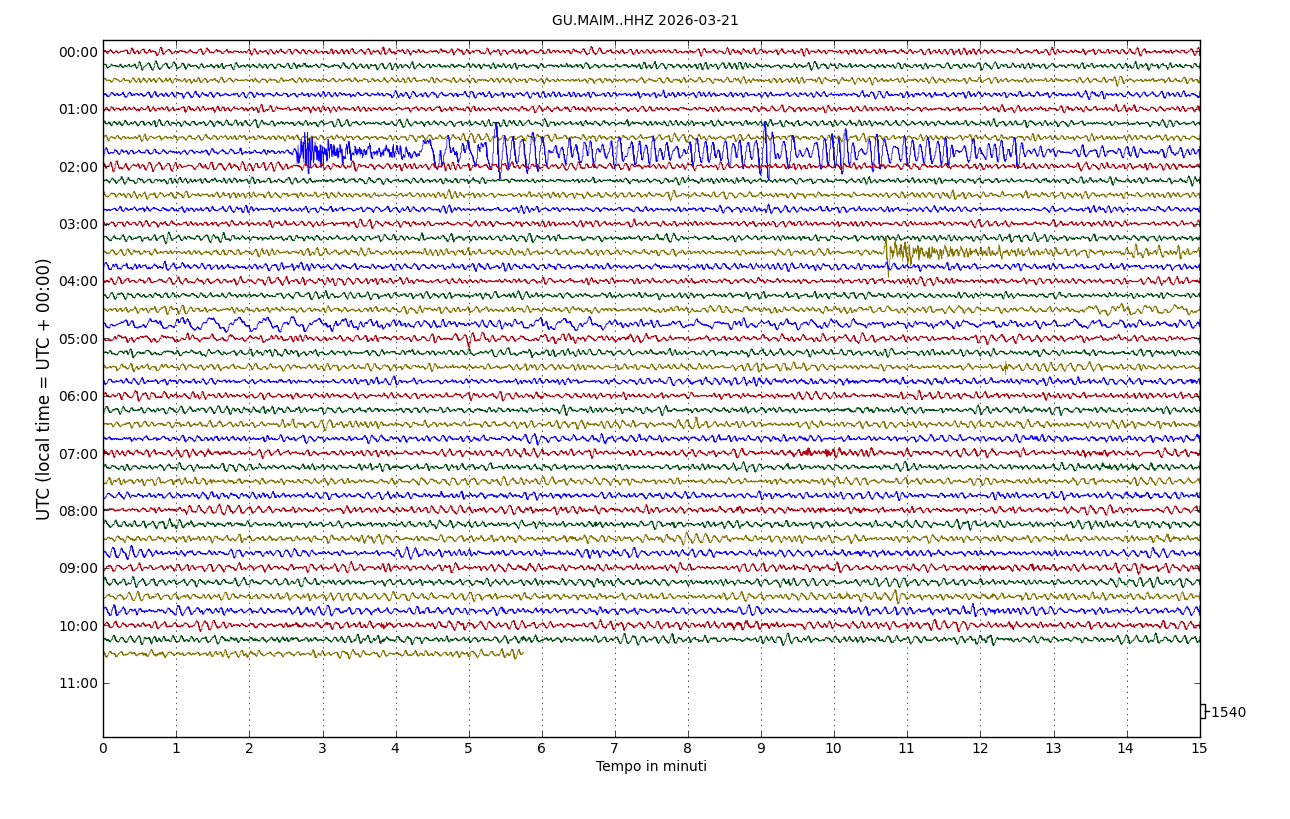Click the end of the last olive trace
This screenshot has height=819, width=1290.
pyautogui.click(x=521, y=653)
